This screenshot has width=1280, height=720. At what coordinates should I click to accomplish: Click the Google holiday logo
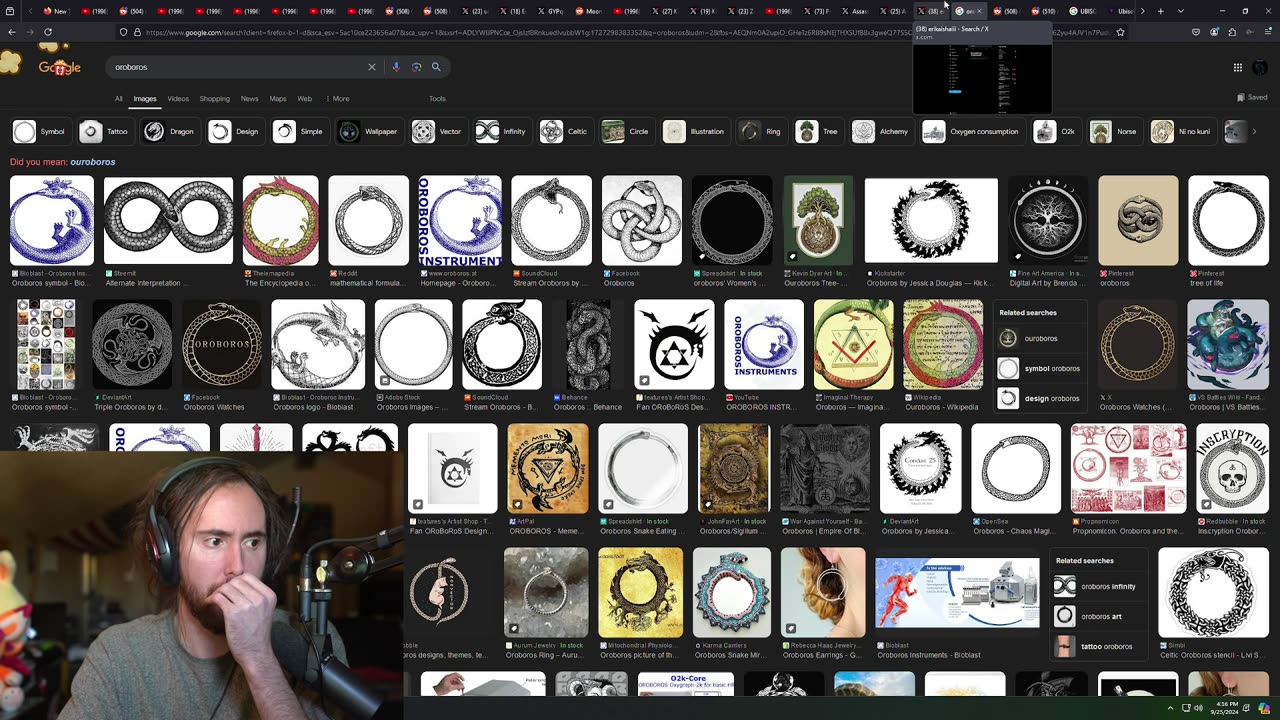tap(59, 67)
